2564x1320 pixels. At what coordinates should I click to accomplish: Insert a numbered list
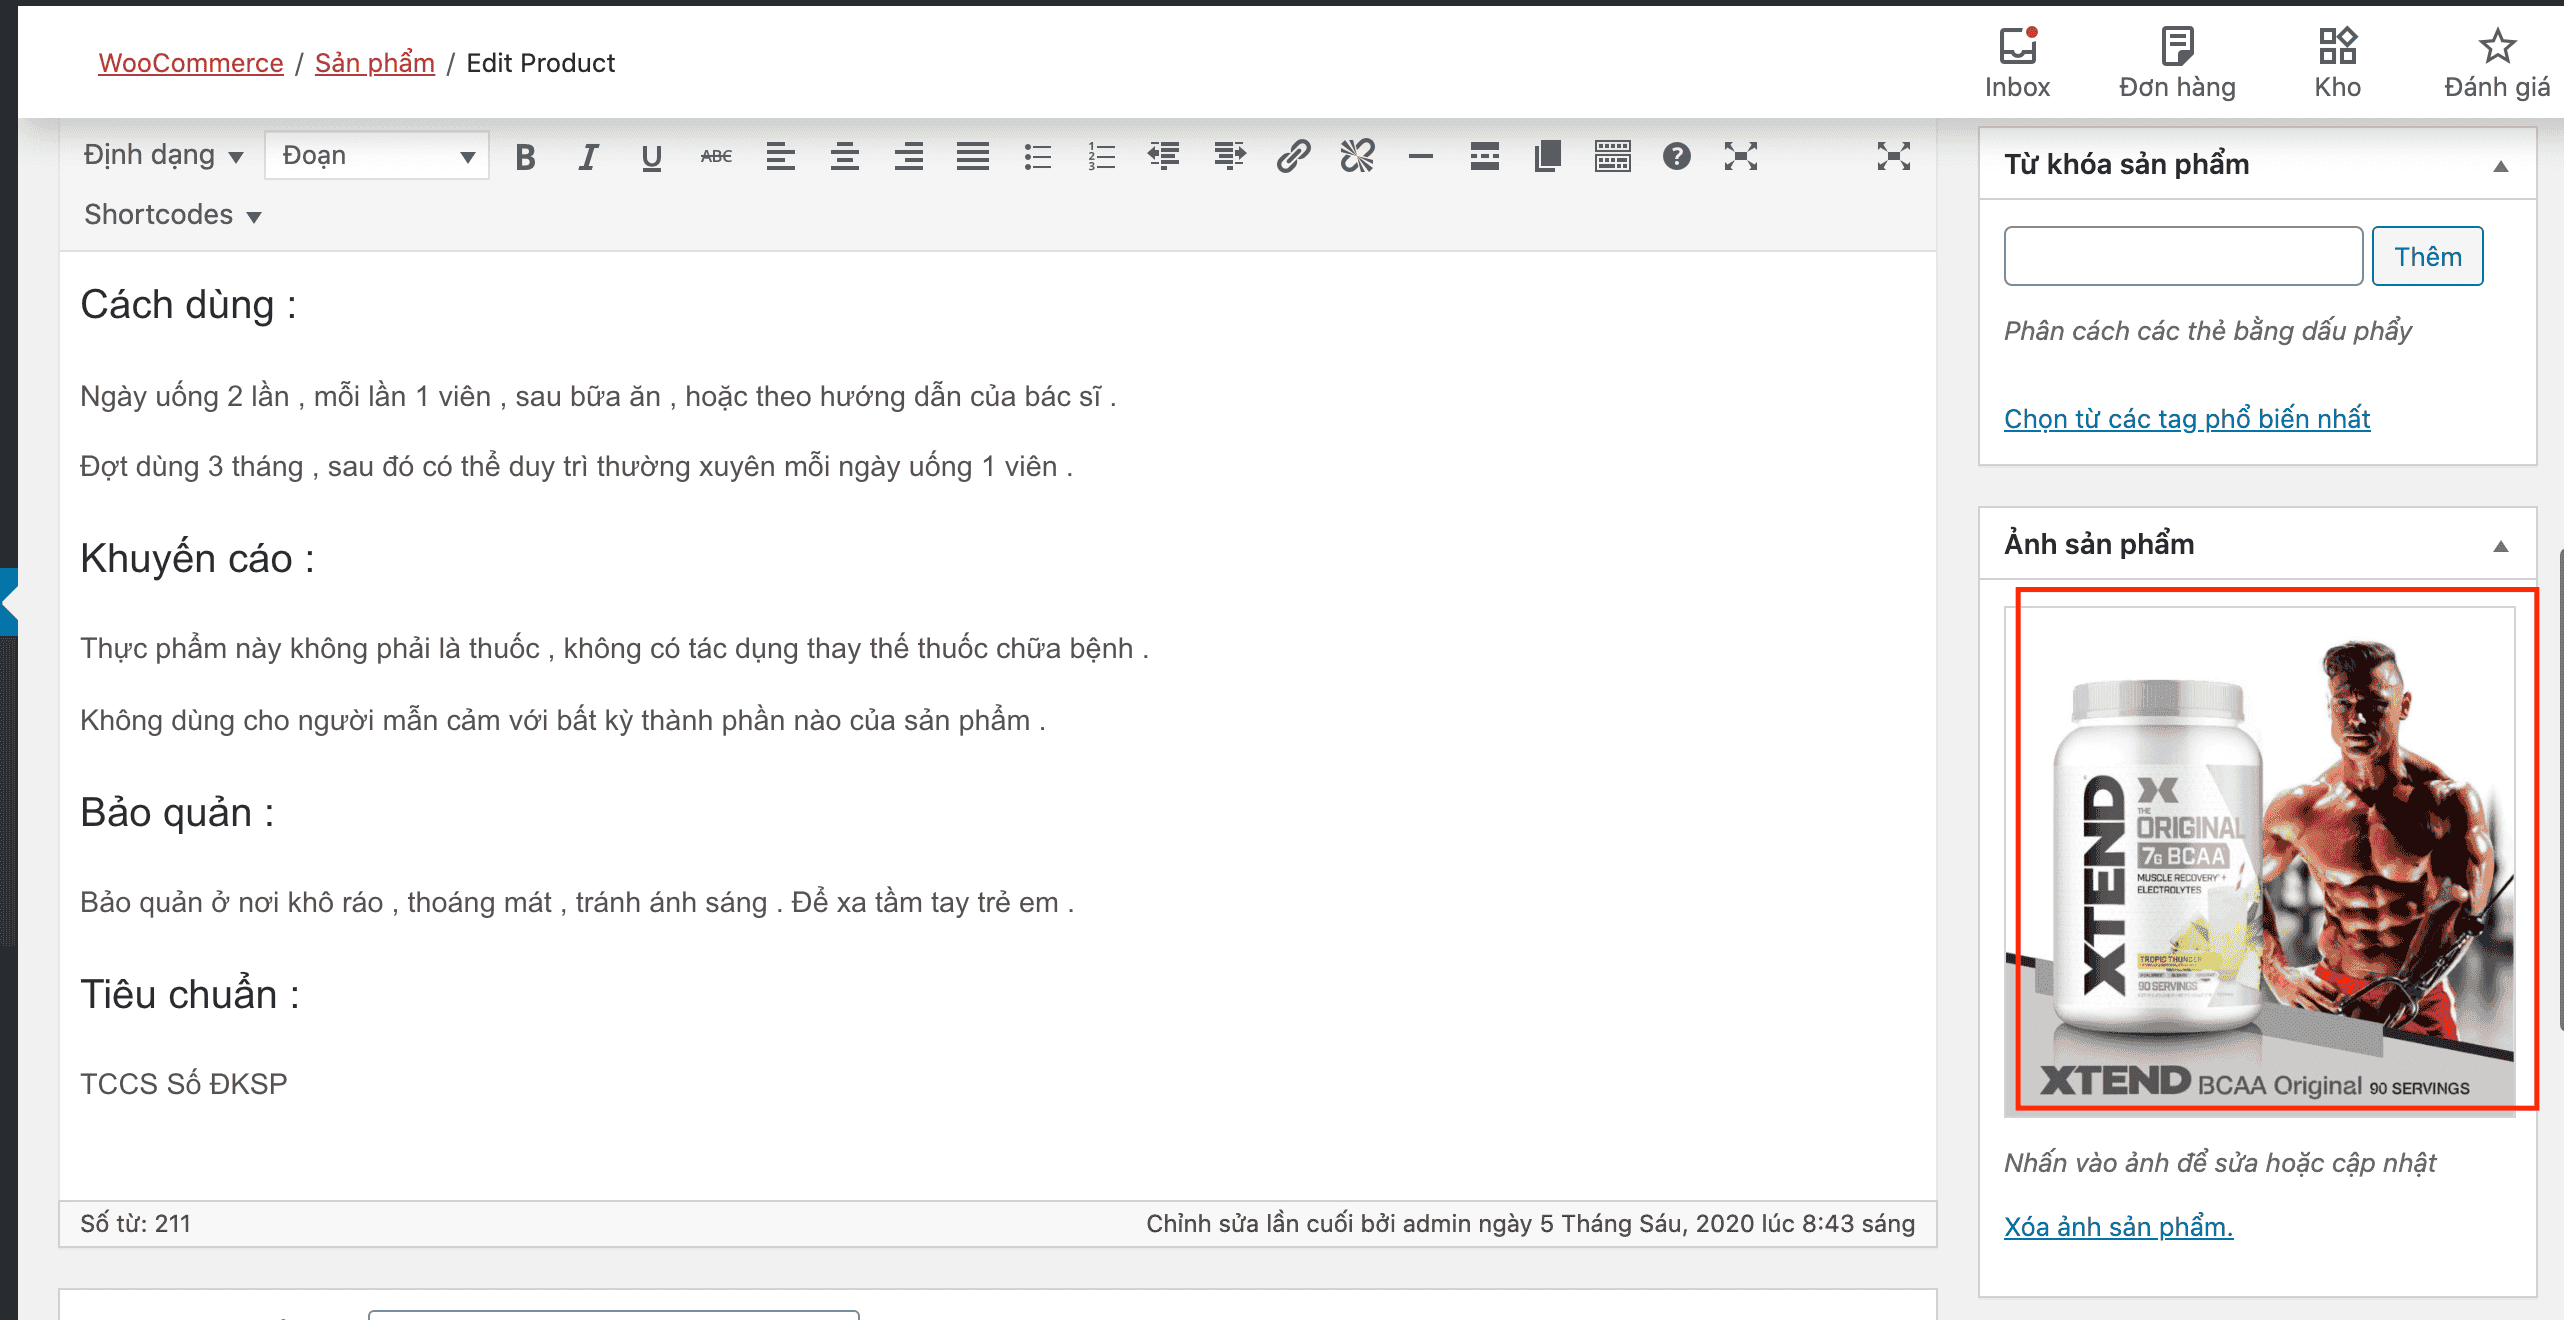[x=1101, y=157]
